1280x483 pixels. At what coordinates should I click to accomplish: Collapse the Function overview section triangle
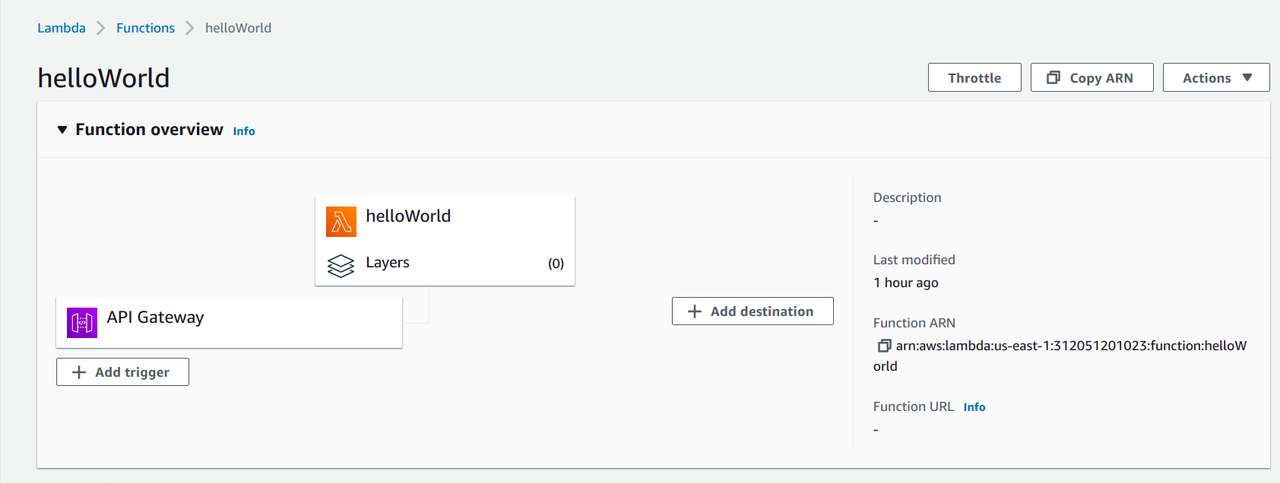[62, 130]
